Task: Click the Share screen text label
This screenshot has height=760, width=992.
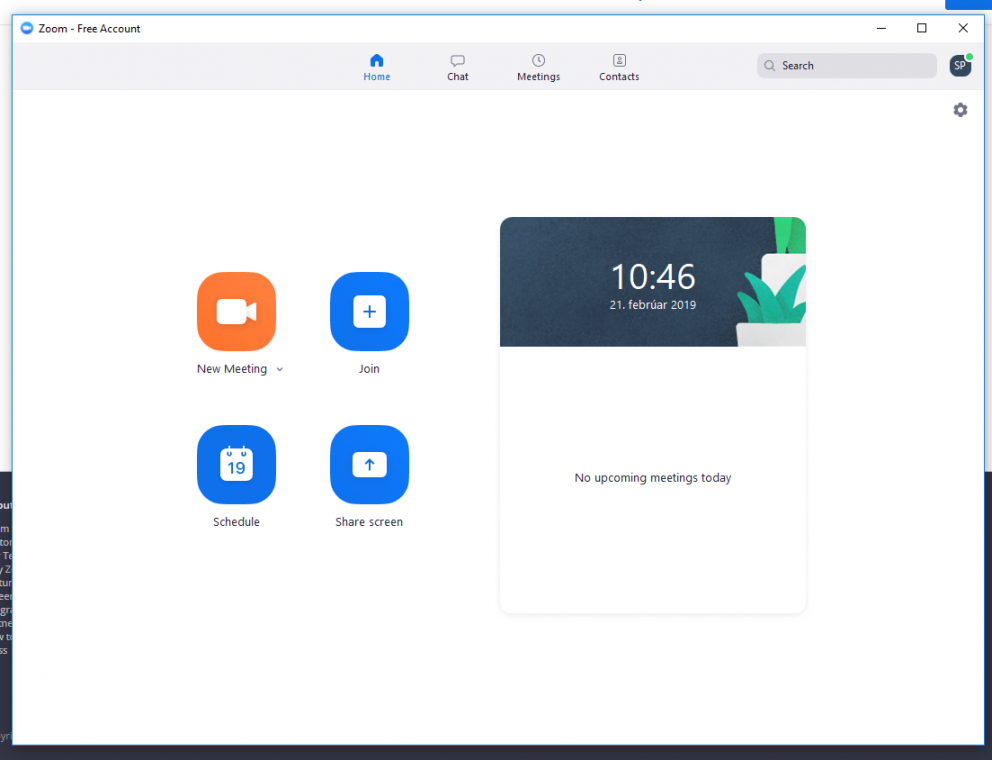Action: 369,522
